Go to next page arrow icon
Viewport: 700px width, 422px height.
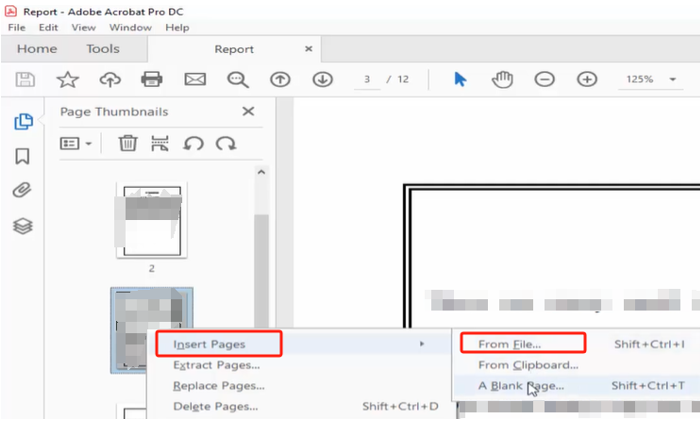[322, 79]
